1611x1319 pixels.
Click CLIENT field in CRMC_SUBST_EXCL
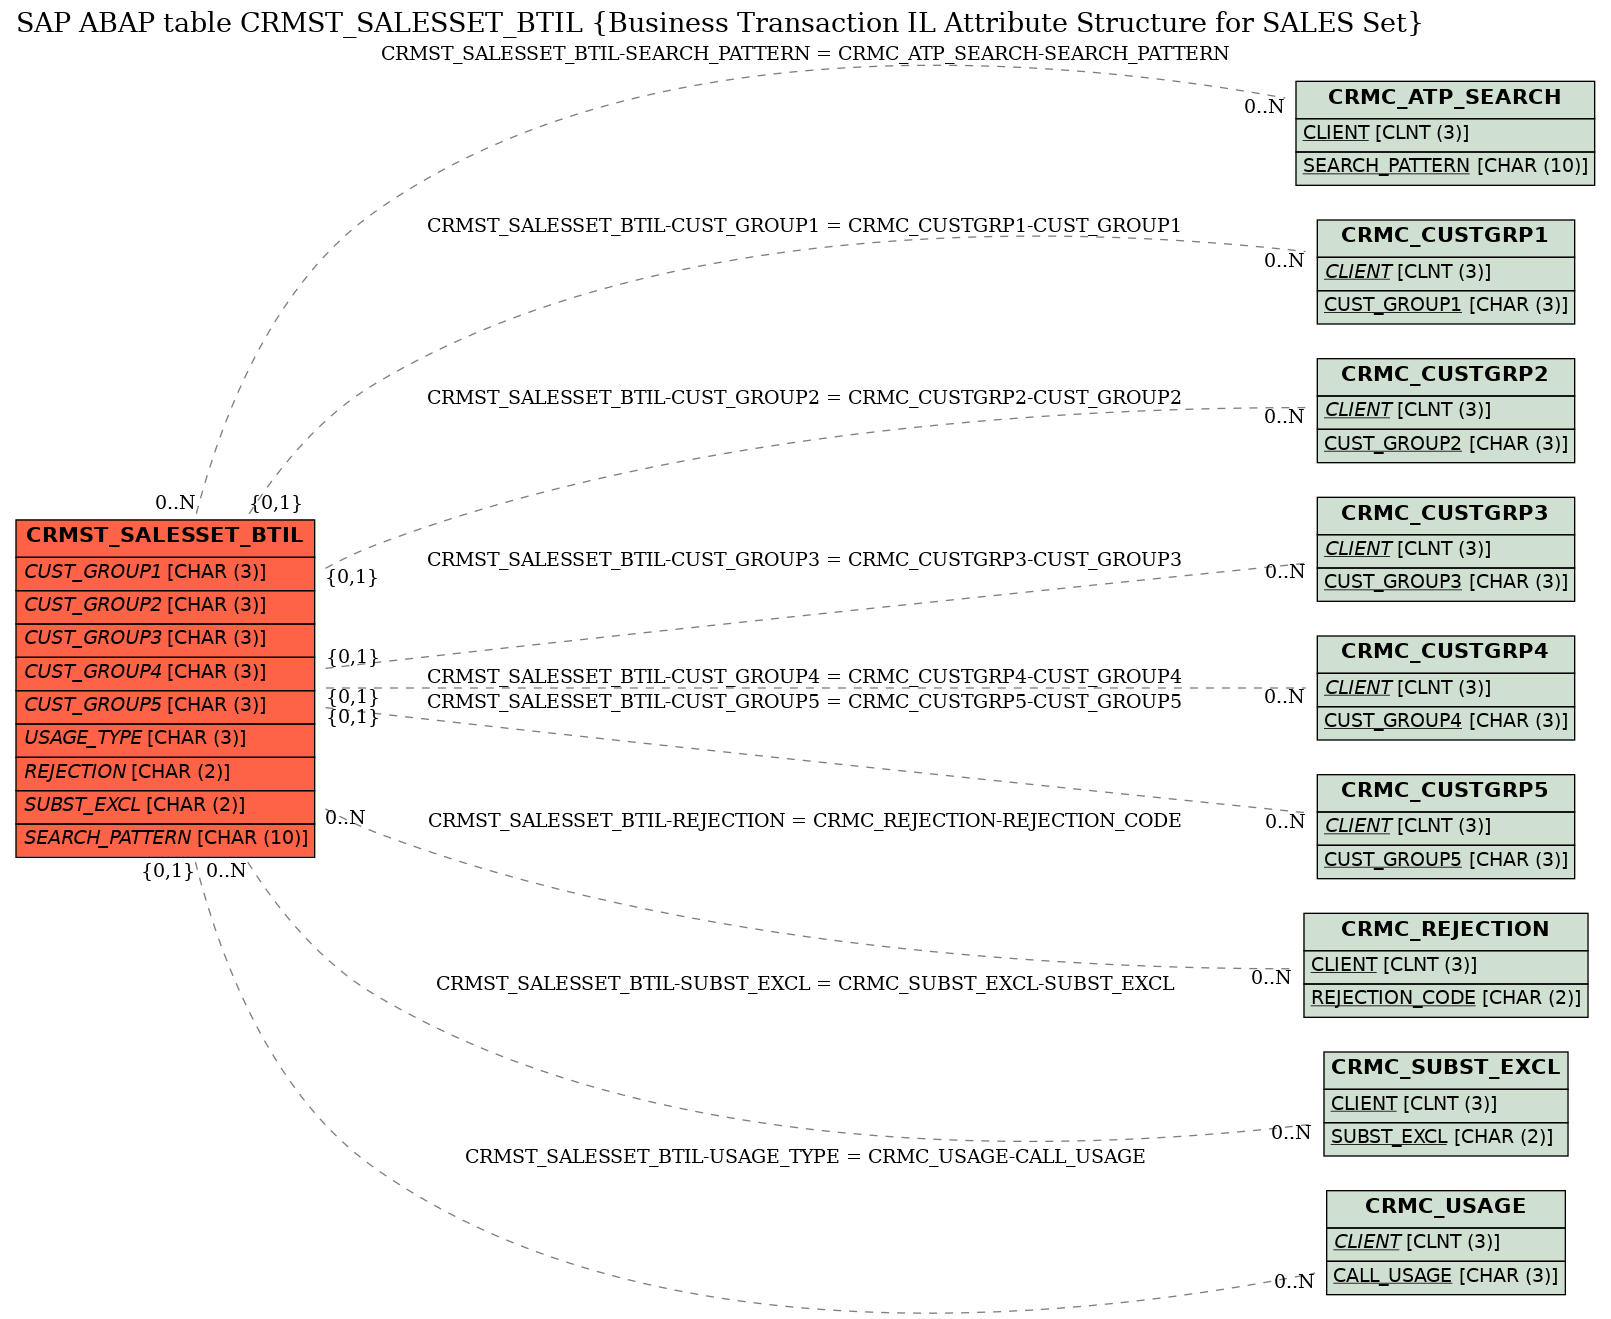(x=1445, y=1104)
